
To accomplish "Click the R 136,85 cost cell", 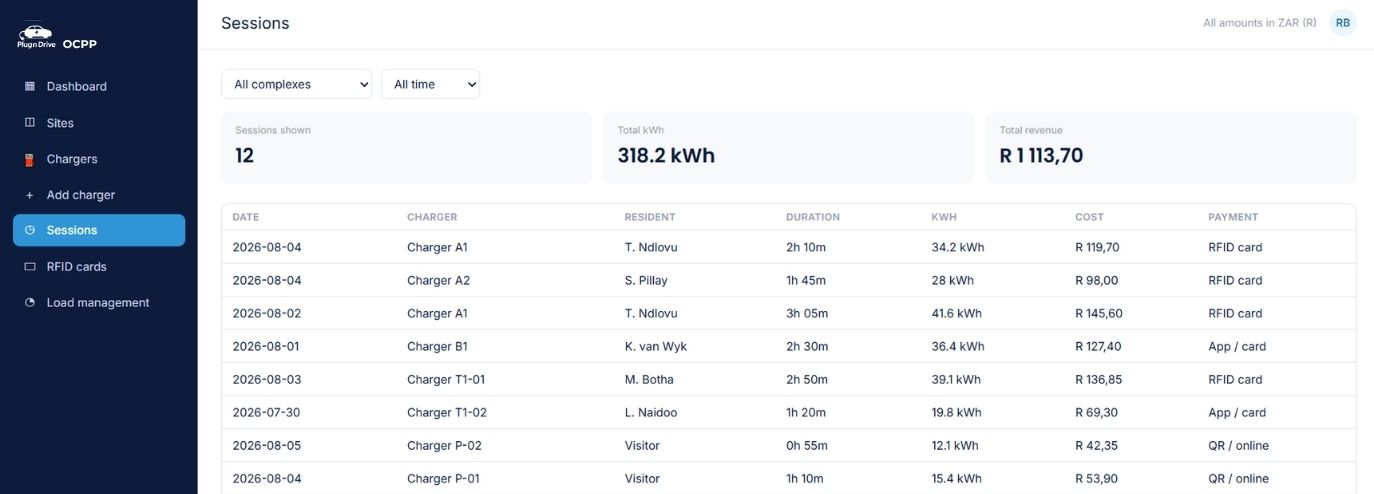I will click(1098, 379).
